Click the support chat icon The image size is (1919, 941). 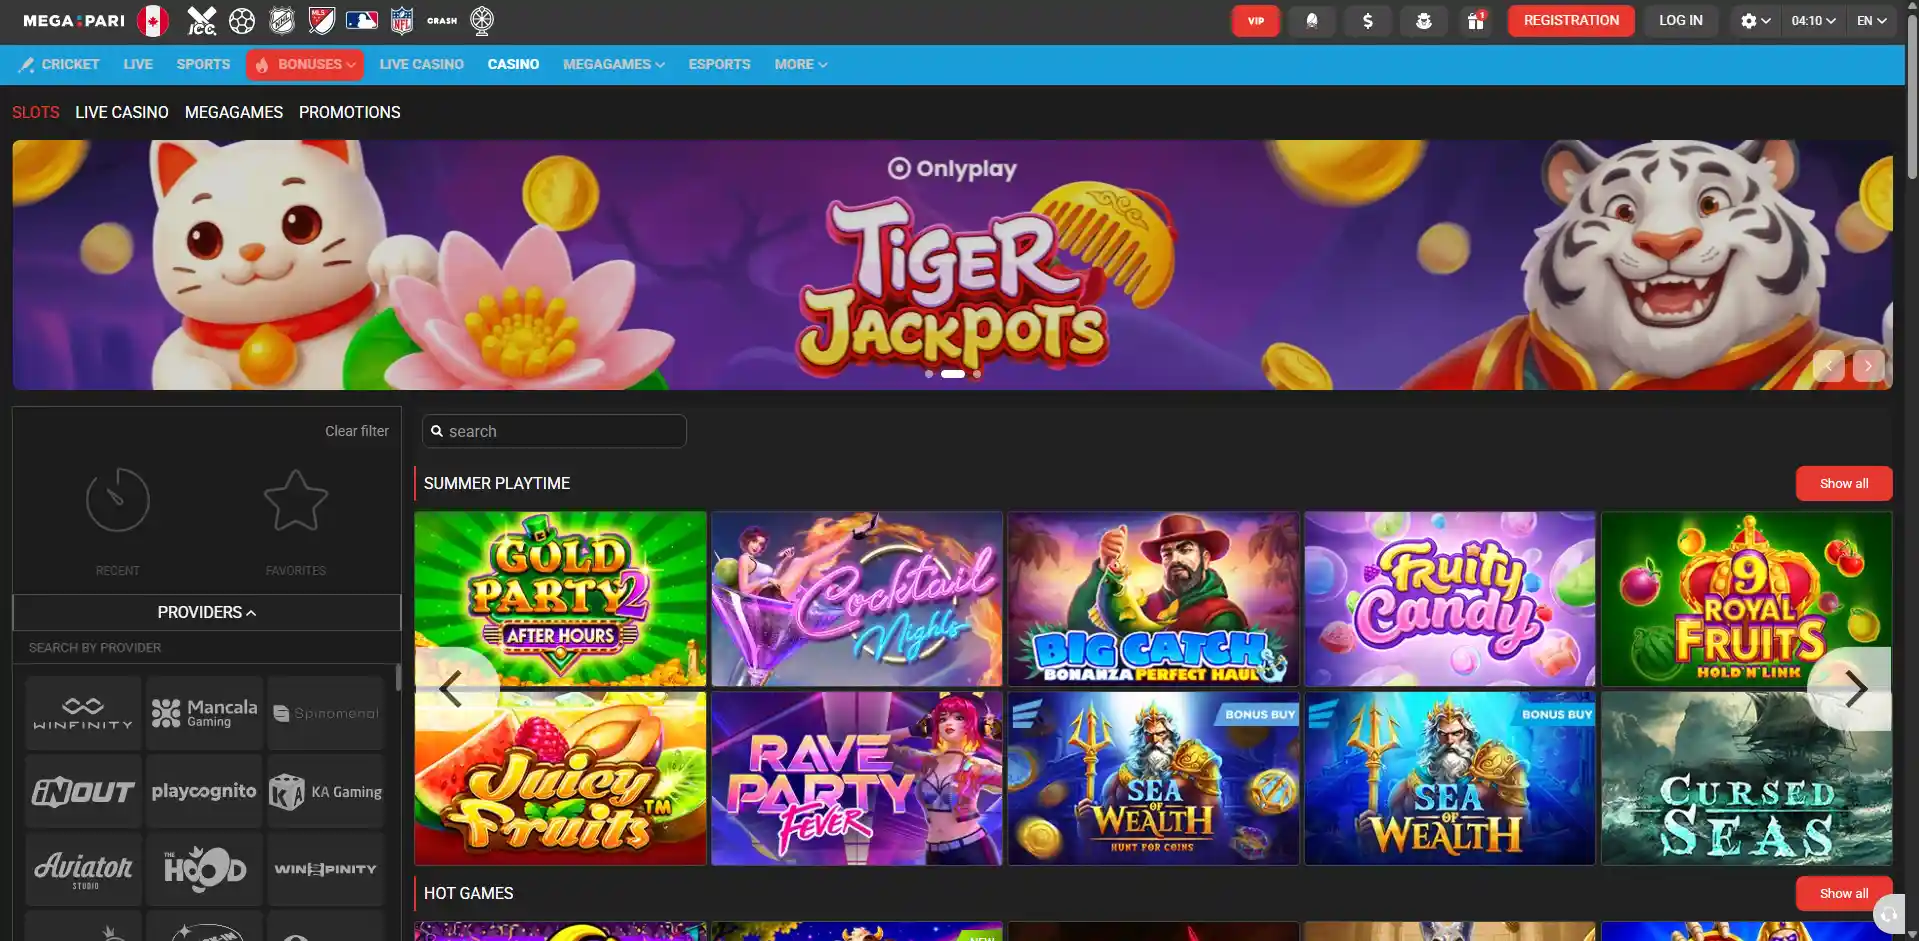(x=1889, y=914)
